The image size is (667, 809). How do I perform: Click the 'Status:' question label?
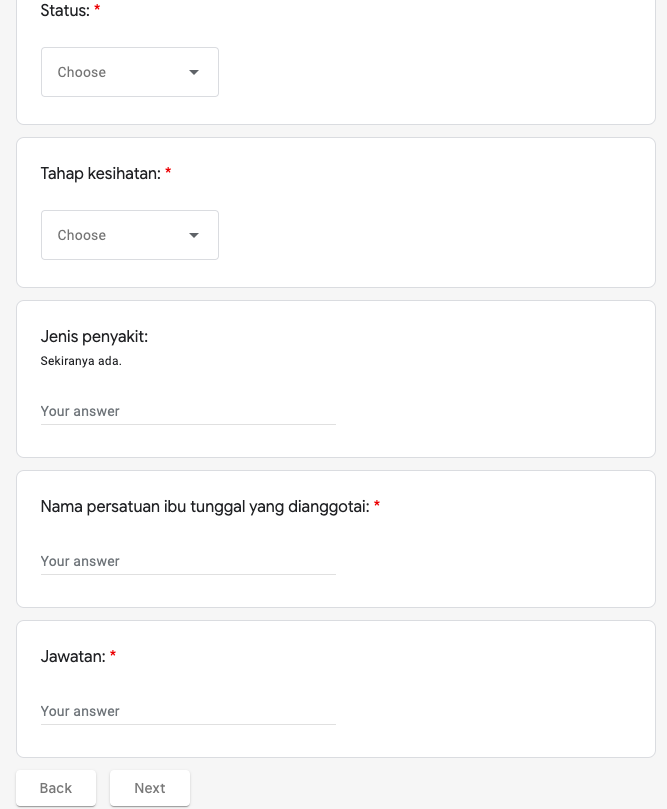(x=64, y=11)
